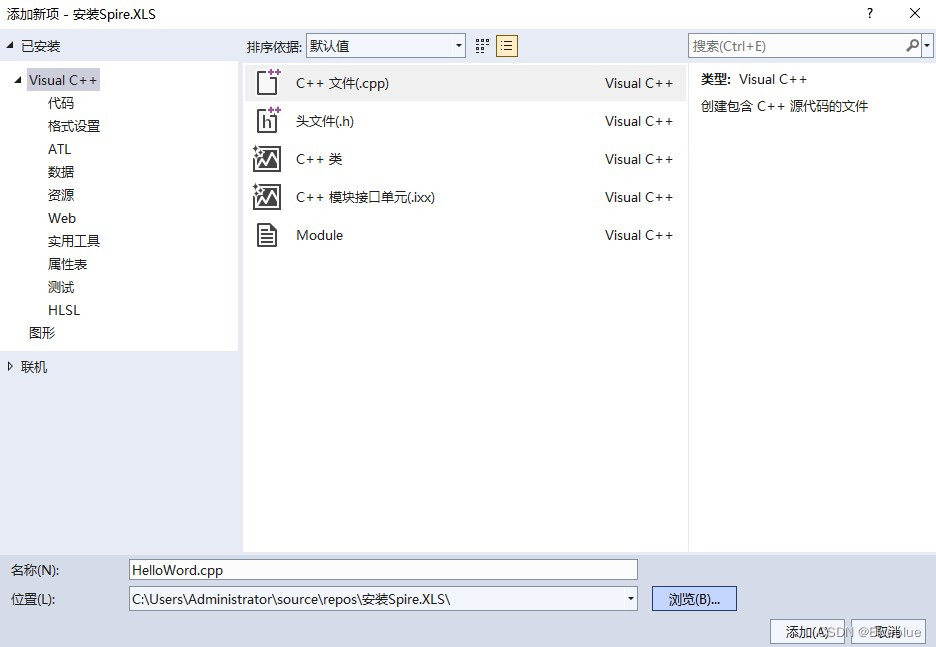The image size is (936, 647).
Task: Switch to small icons grid view
Action: point(482,46)
